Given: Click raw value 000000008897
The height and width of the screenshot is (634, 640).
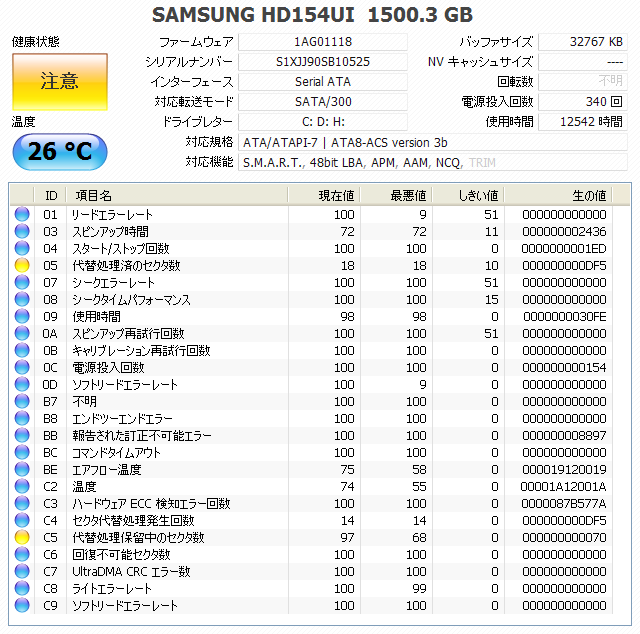Looking at the screenshot, I should (x=564, y=436).
